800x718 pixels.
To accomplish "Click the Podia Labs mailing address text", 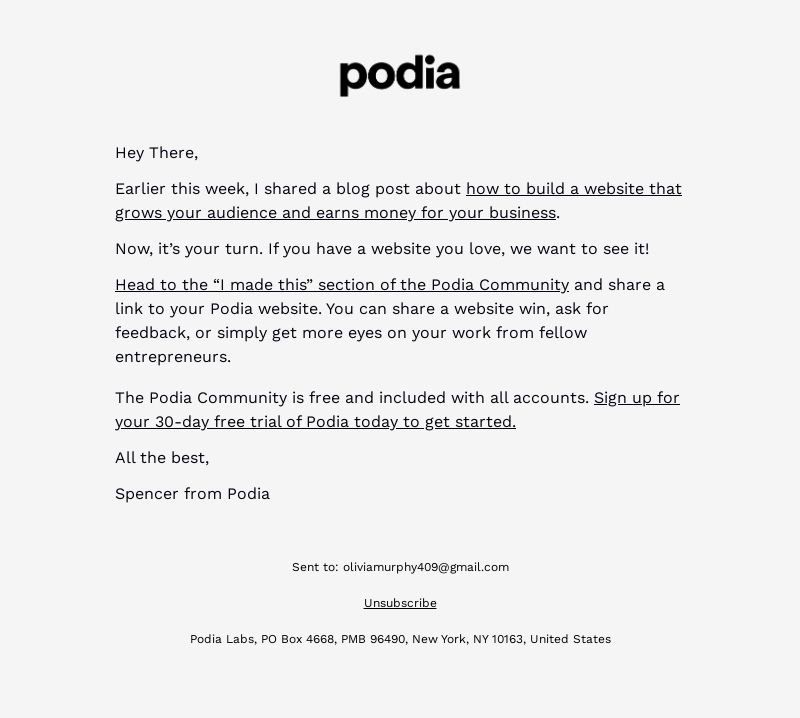I will pyautogui.click(x=400, y=639).
